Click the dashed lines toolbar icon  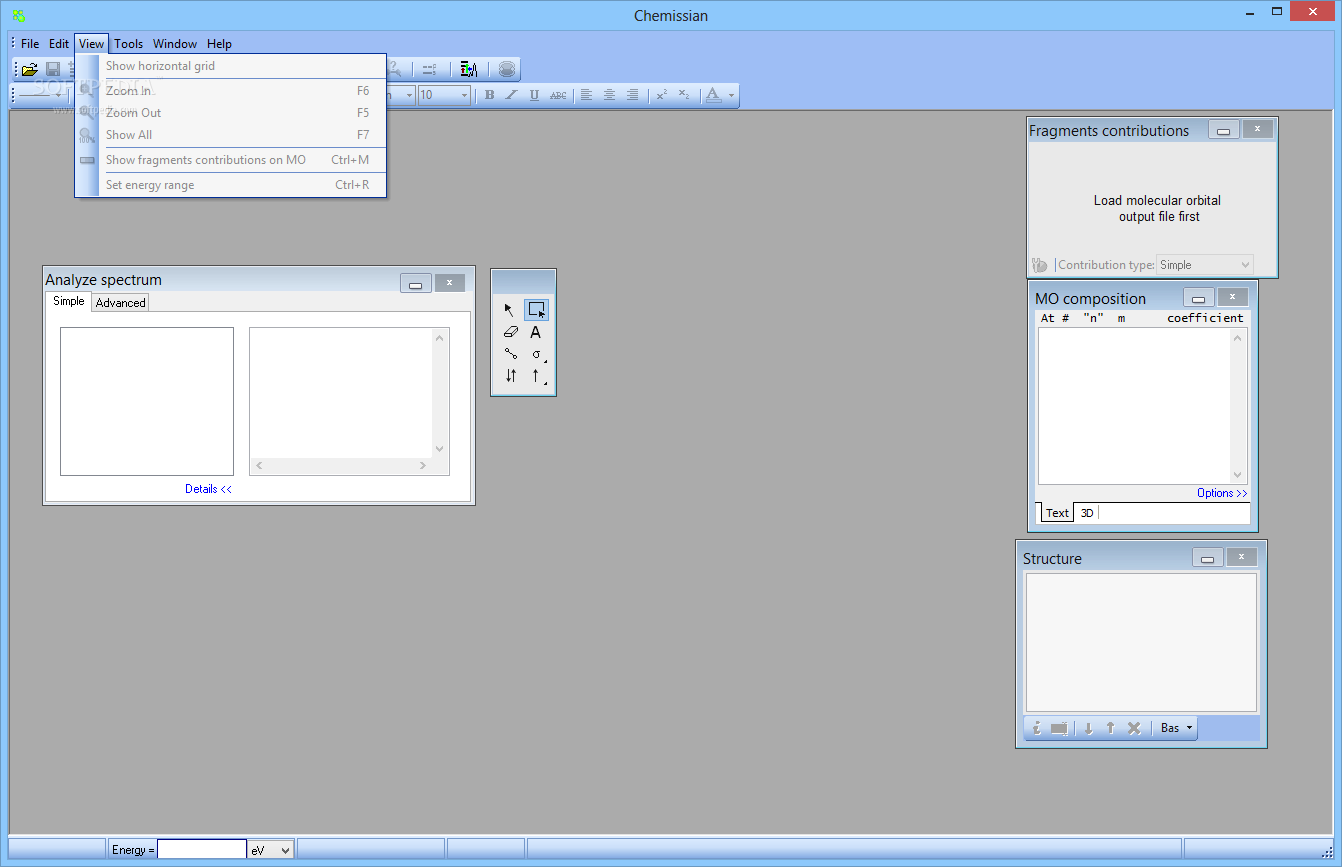pos(429,70)
